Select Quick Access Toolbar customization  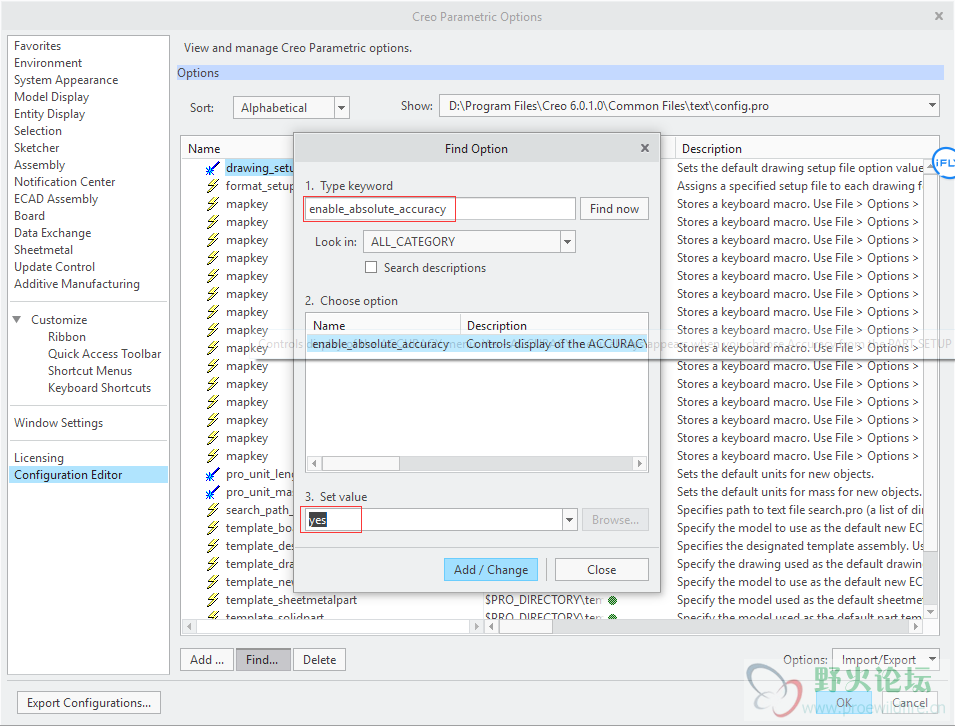105,354
